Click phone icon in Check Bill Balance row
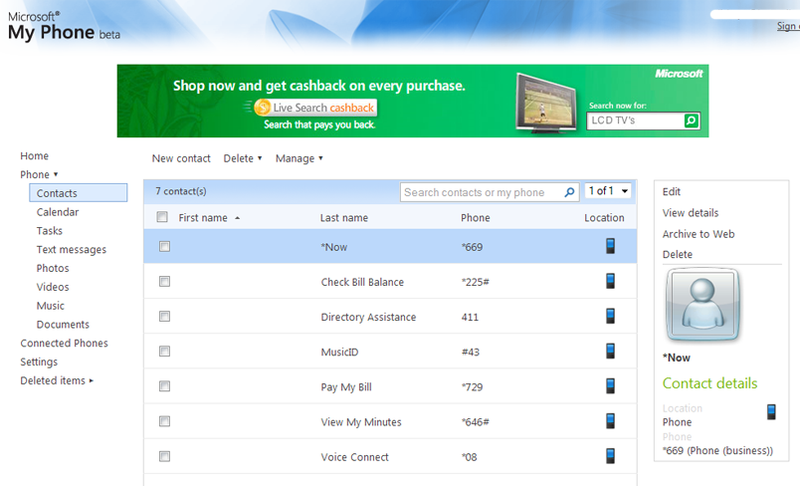The height and width of the screenshot is (486, 800). click(610, 281)
